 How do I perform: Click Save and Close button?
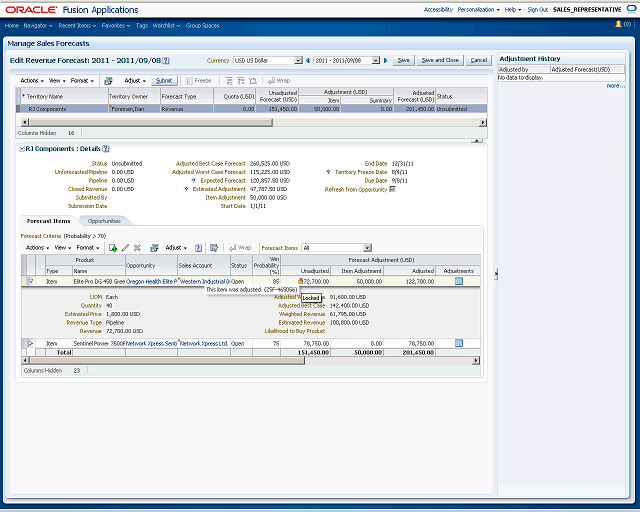pos(440,60)
